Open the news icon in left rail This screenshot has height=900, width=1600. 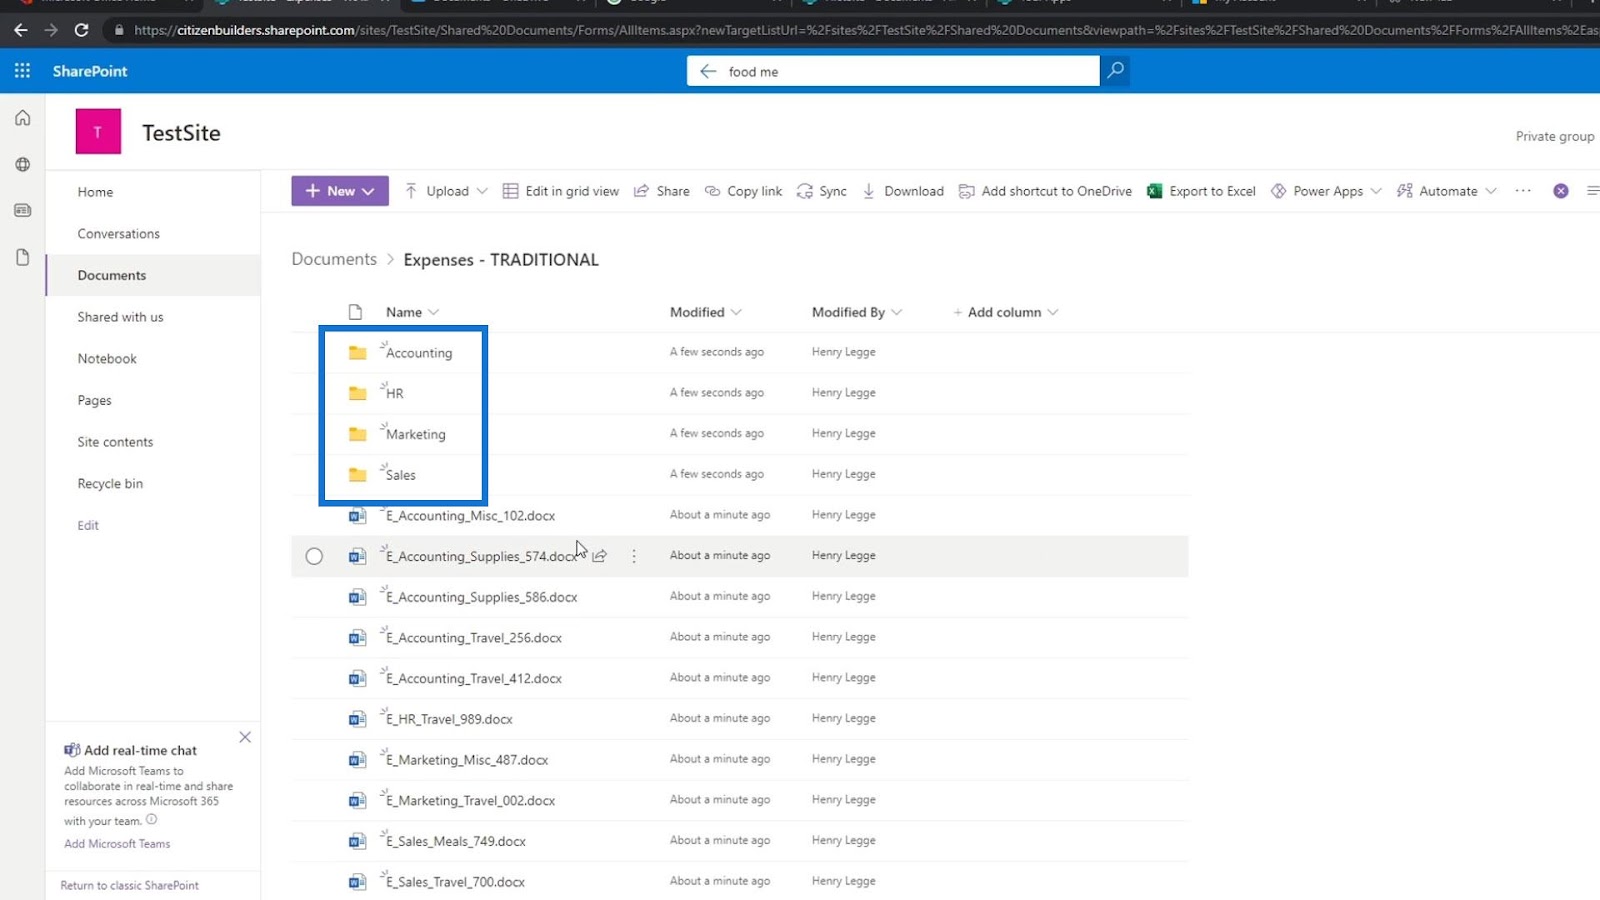(23, 210)
